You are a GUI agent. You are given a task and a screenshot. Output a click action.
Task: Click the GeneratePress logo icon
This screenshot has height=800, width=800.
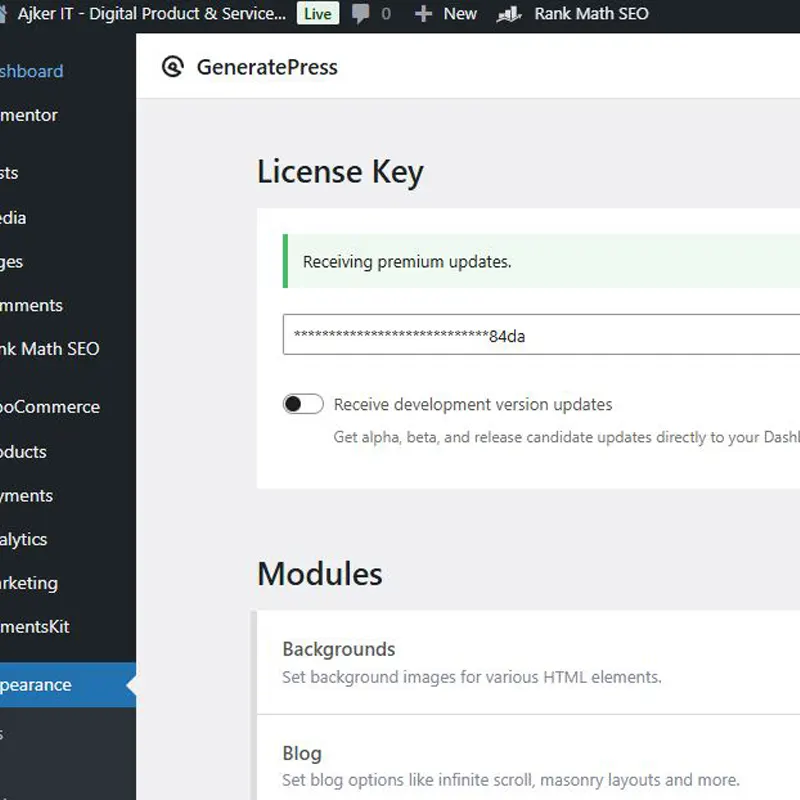click(x=172, y=67)
